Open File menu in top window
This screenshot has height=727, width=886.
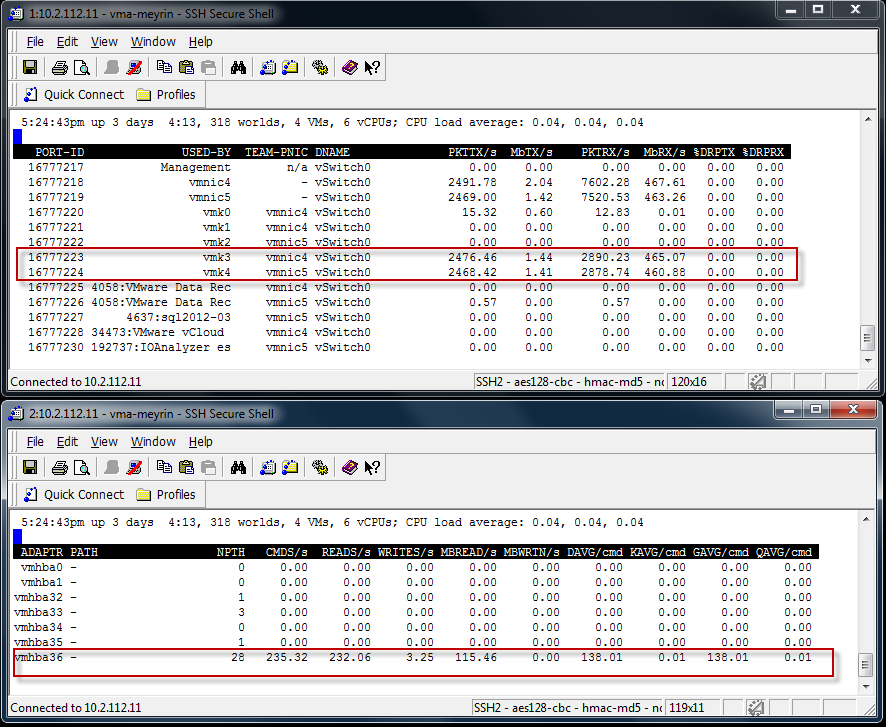(x=35, y=42)
